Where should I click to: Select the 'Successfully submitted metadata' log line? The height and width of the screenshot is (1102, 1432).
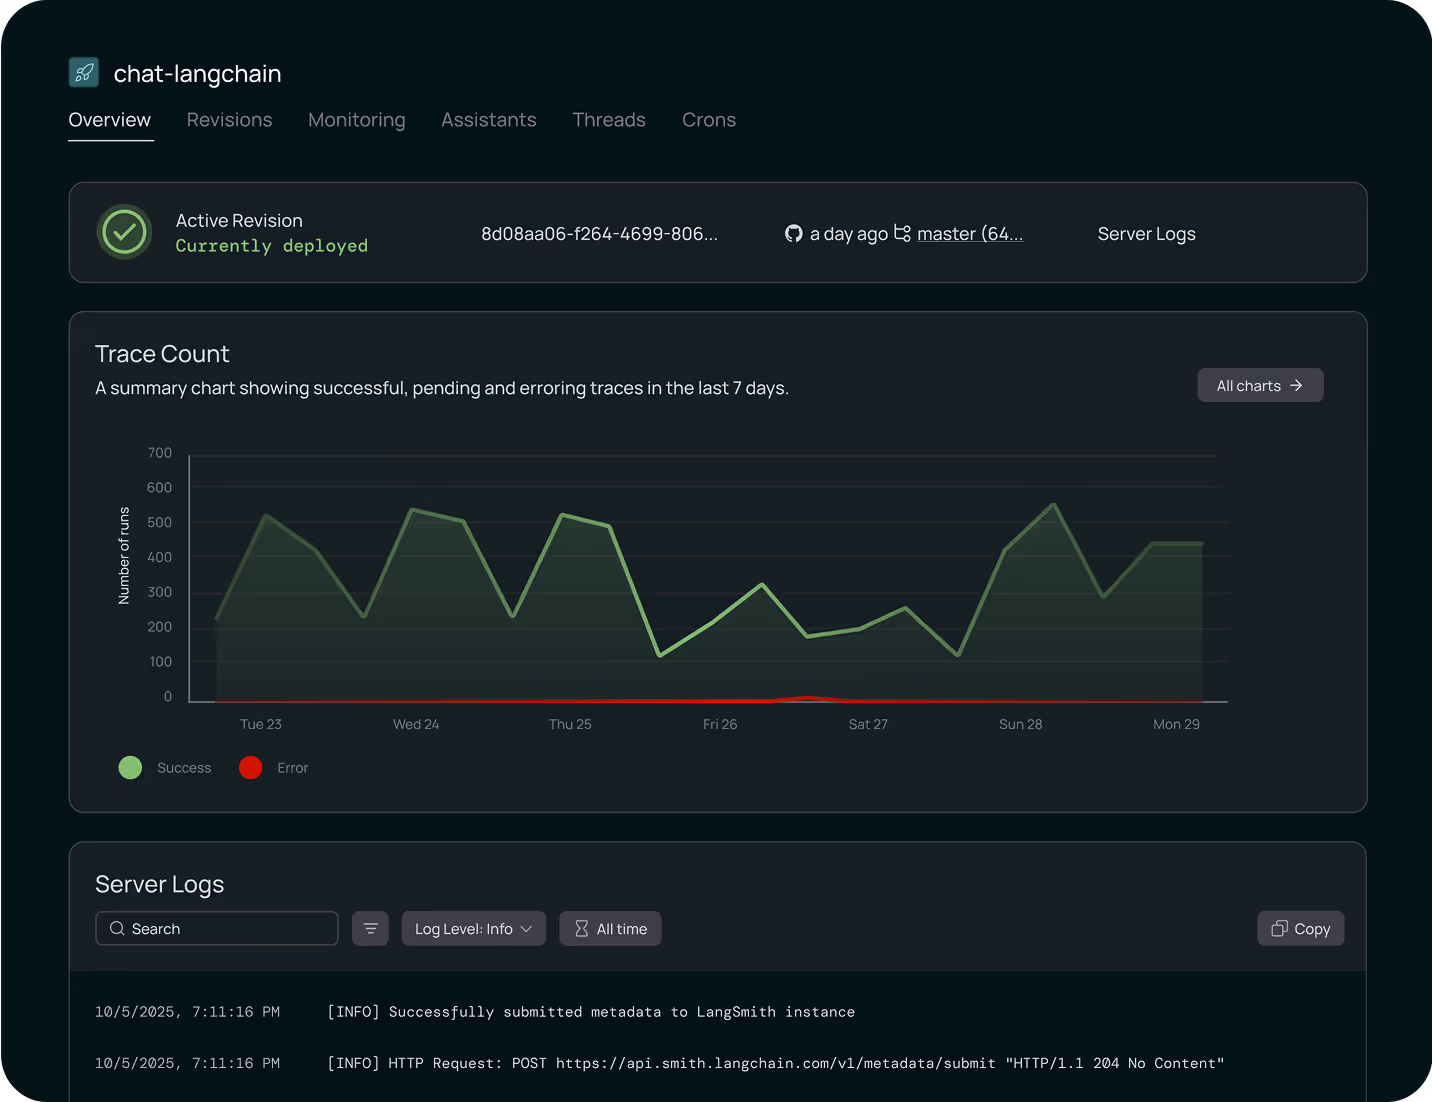[591, 1012]
